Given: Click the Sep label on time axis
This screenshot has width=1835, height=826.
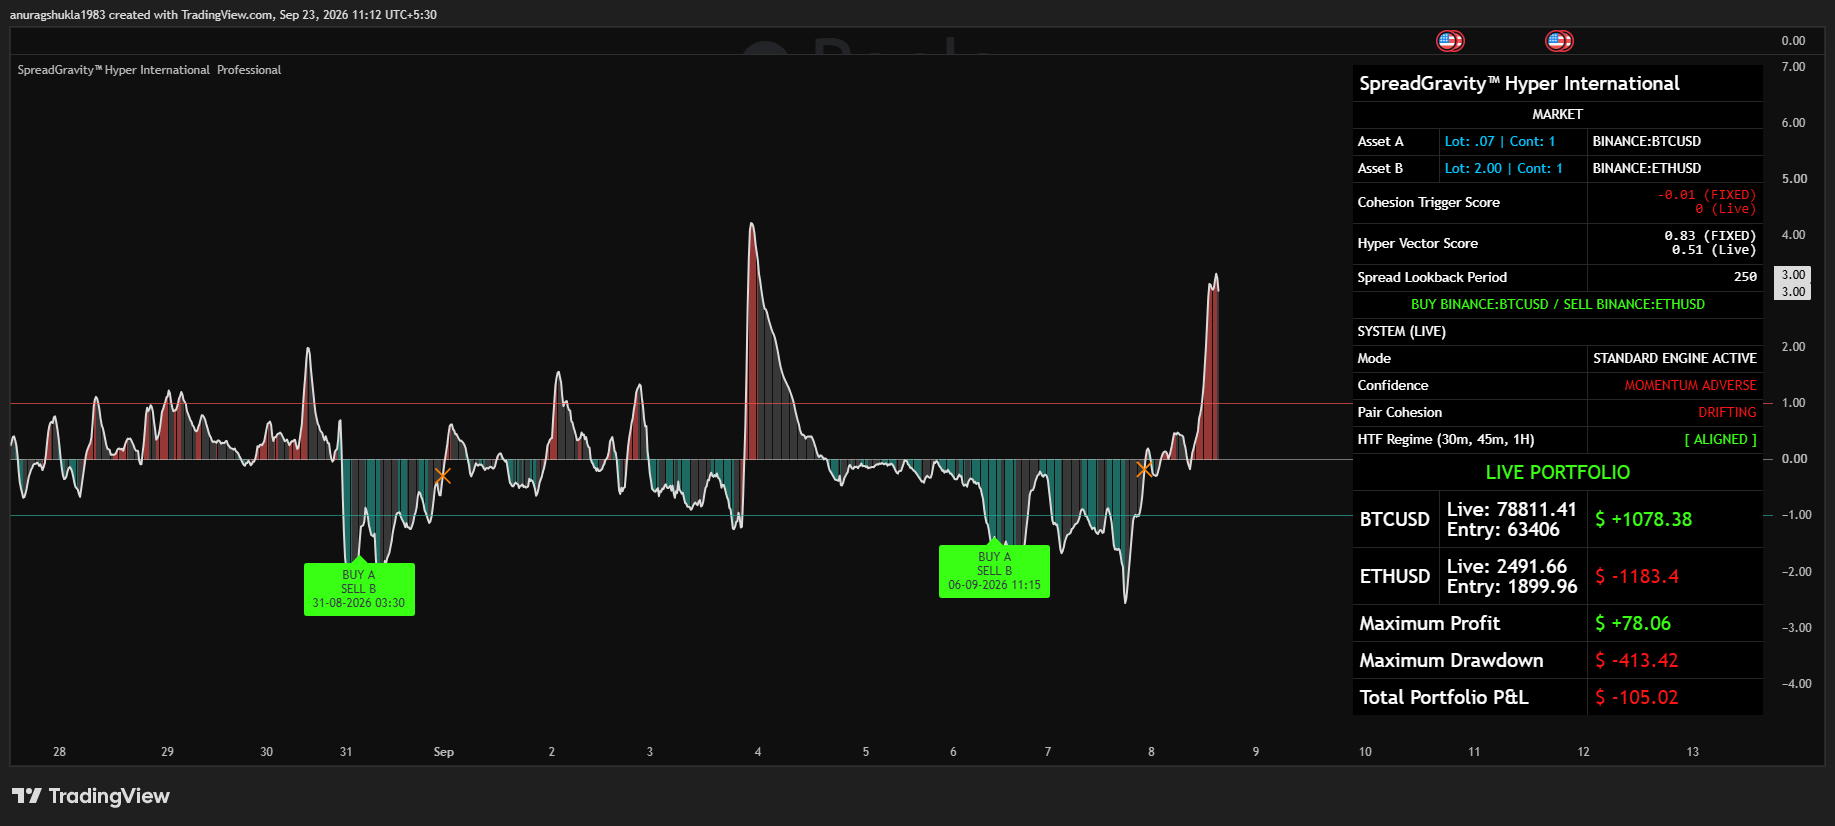Looking at the screenshot, I should tap(444, 752).
